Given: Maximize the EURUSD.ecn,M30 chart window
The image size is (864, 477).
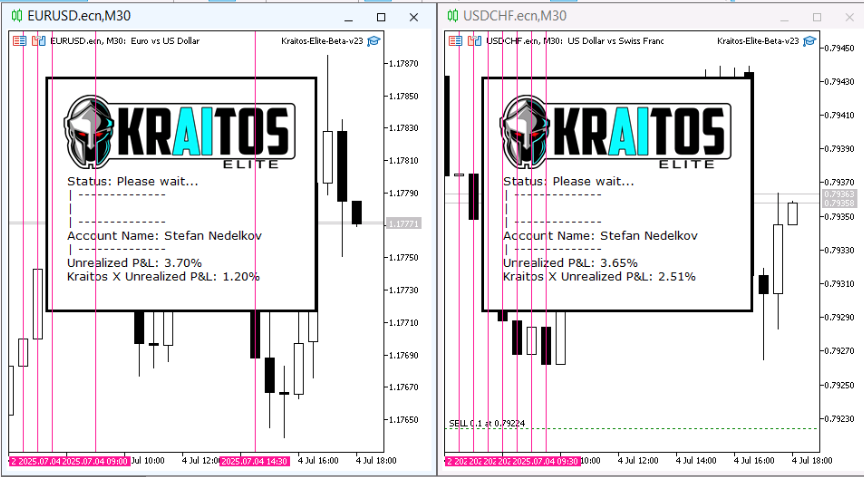Looking at the screenshot, I should tap(381, 18).
